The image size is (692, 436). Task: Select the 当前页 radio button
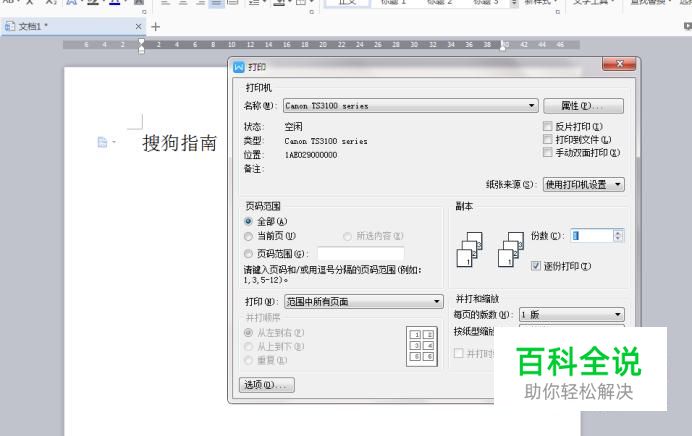pyautogui.click(x=248, y=237)
